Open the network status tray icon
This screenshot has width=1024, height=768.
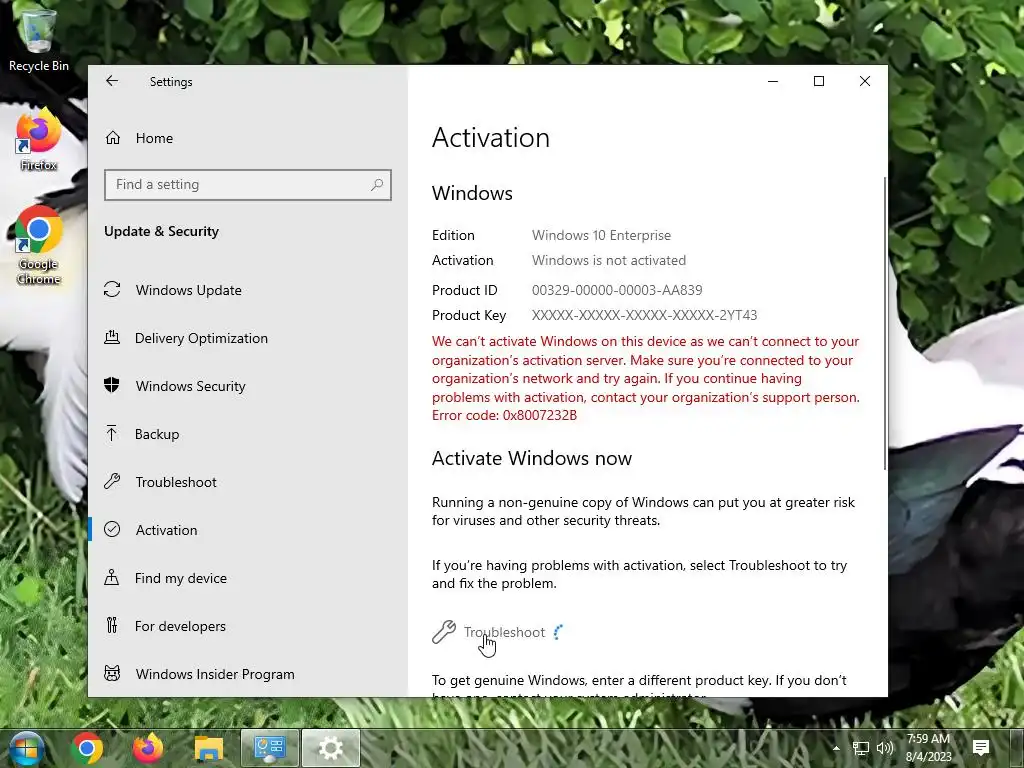coord(861,748)
